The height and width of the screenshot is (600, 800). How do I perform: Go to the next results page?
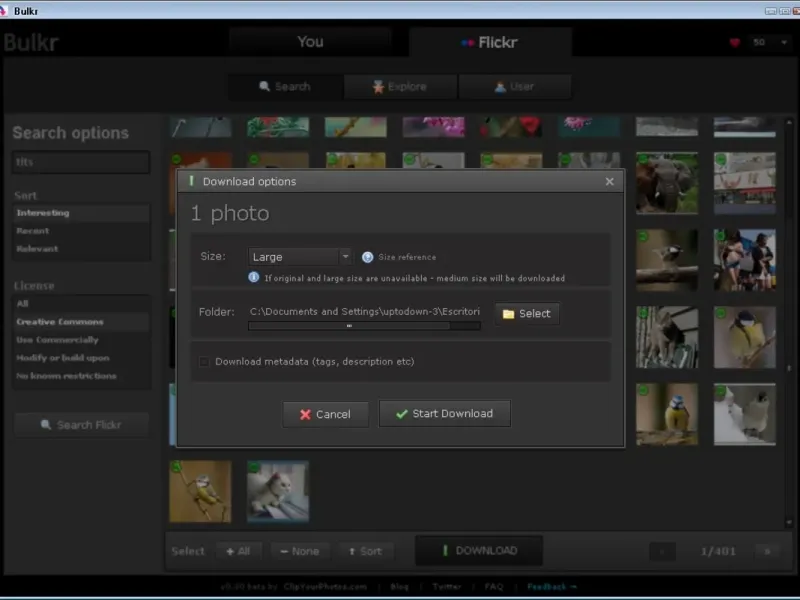[767, 552]
